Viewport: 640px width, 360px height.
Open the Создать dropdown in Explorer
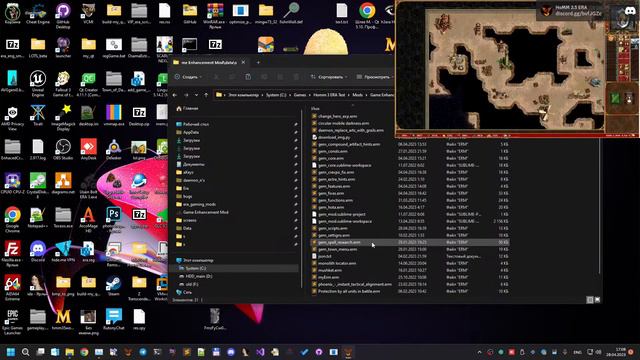tap(188, 77)
